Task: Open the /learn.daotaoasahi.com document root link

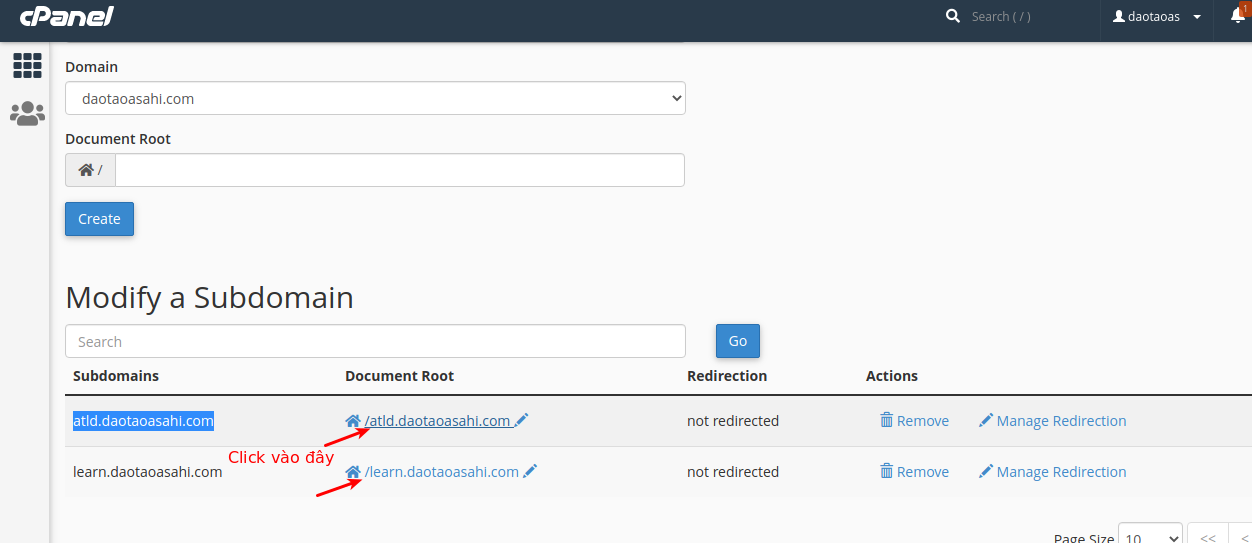Action: click(441, 472)
